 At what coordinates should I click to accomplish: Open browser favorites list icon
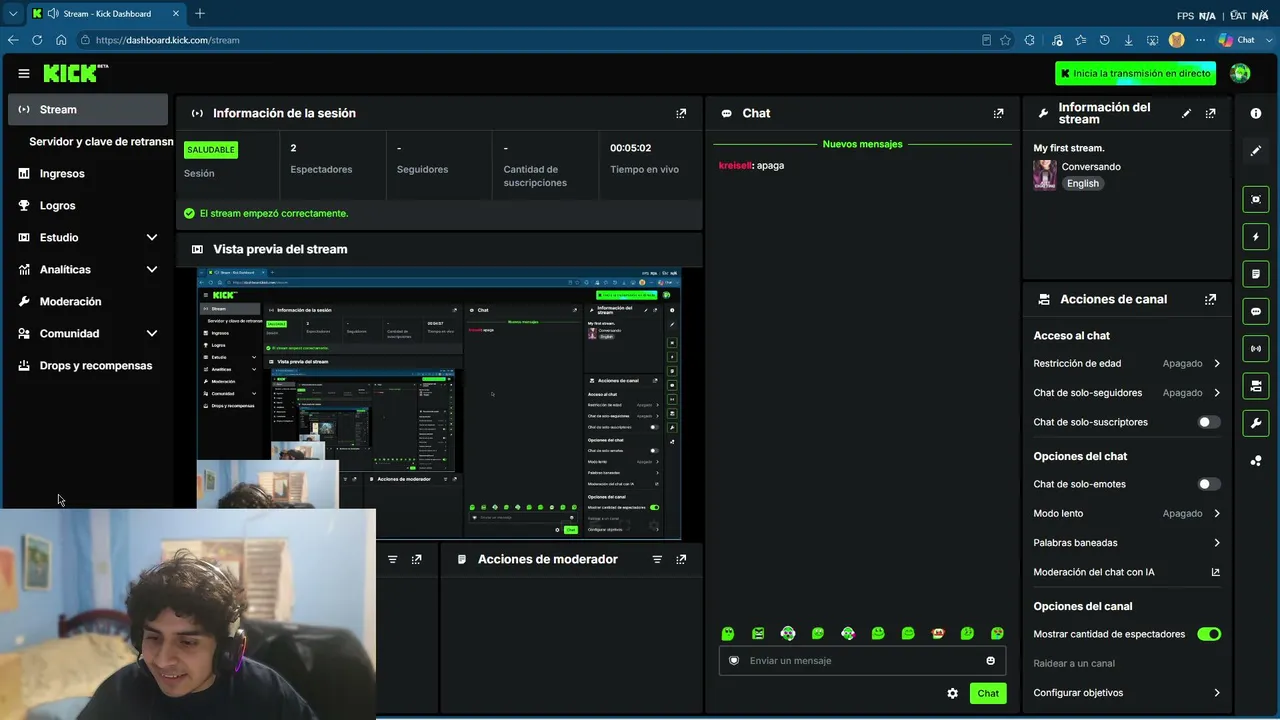(1080, 40)
